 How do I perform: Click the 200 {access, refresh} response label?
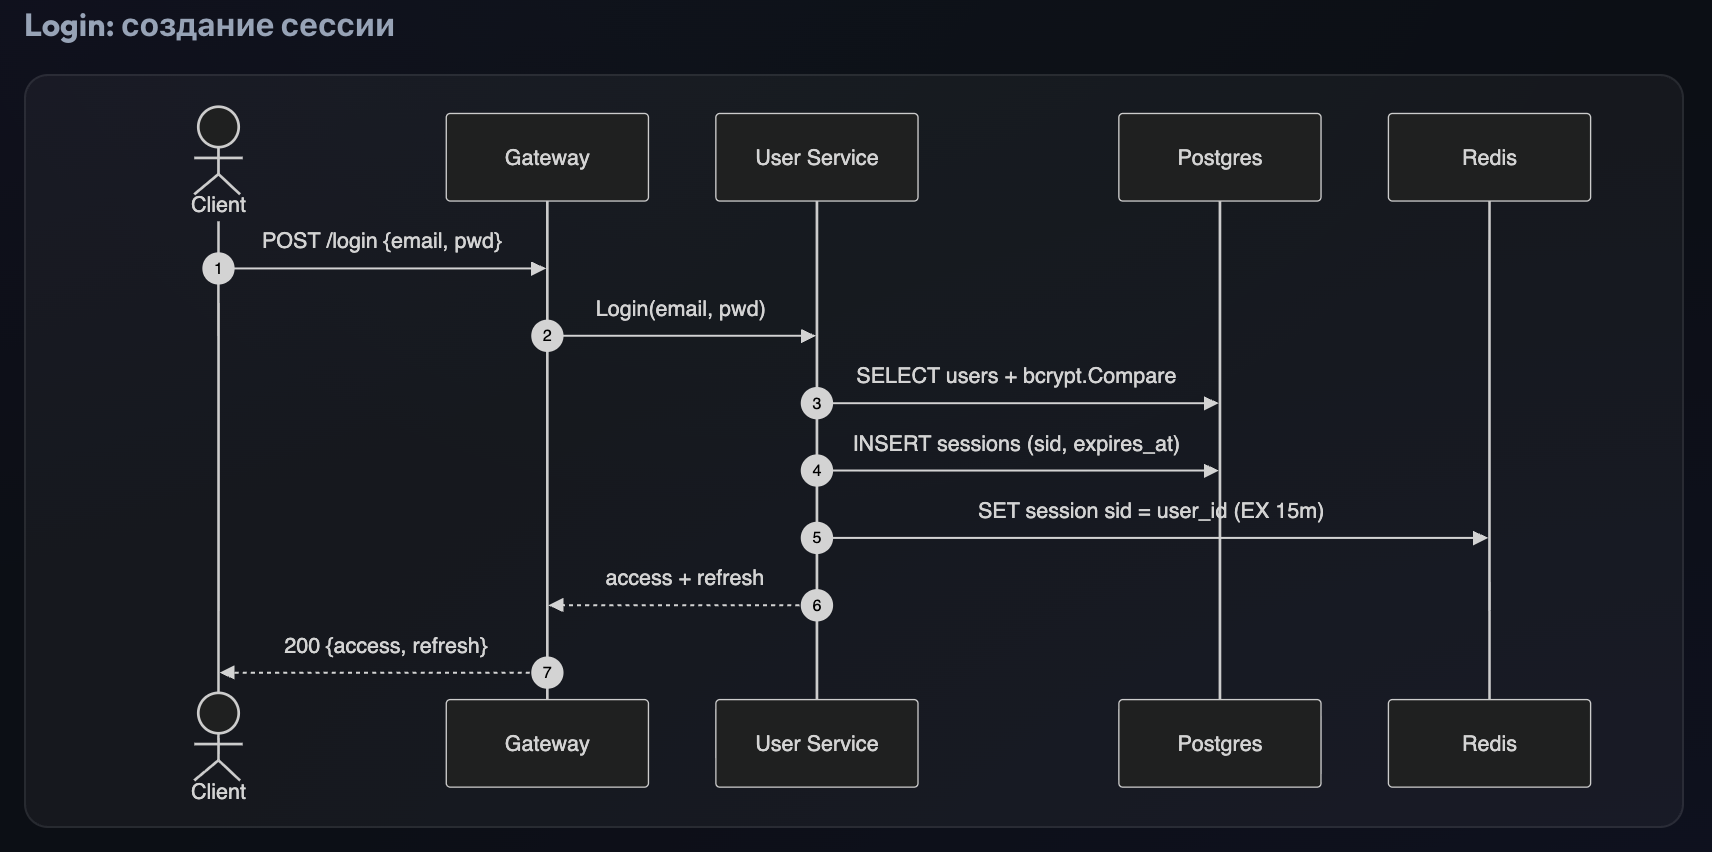tap(386, 646)
